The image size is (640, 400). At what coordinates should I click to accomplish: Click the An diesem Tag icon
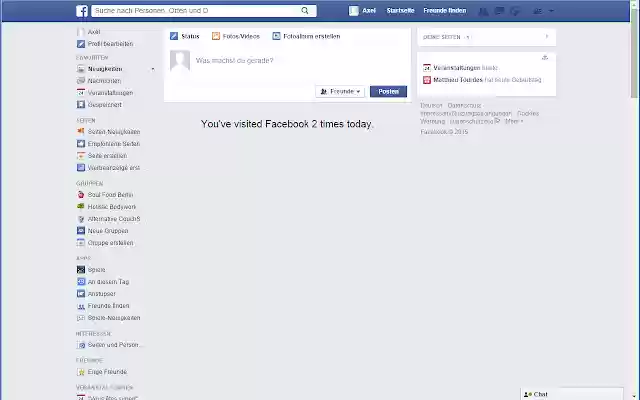81,282
